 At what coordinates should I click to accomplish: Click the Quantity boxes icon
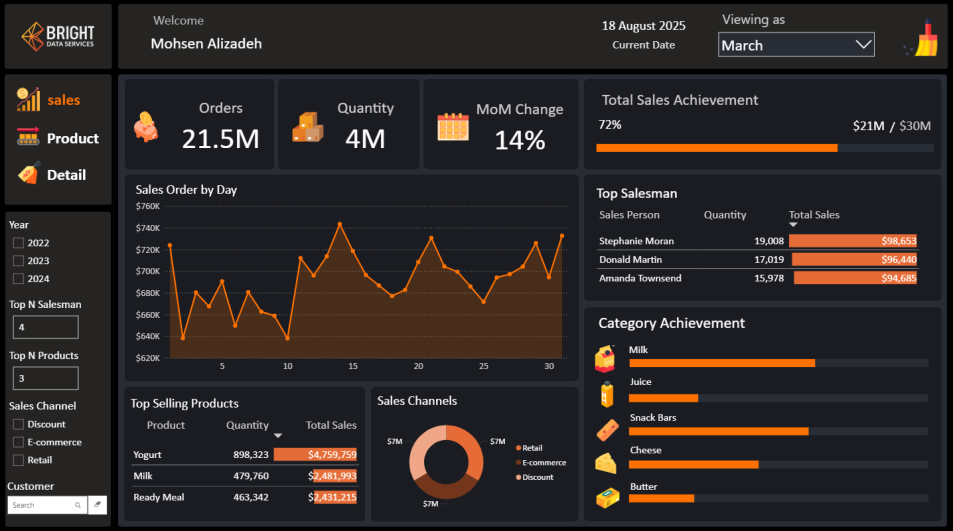pos(307,127)
